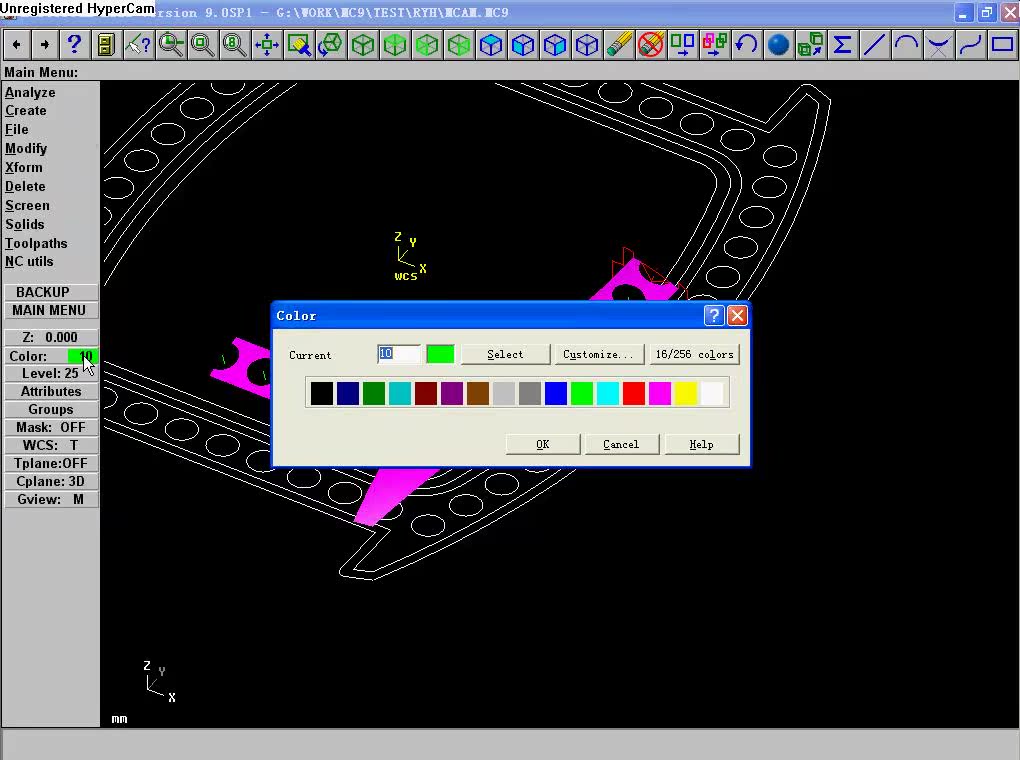
Task: Toggle the 16/256 colors button
Action: pos(694,354)
